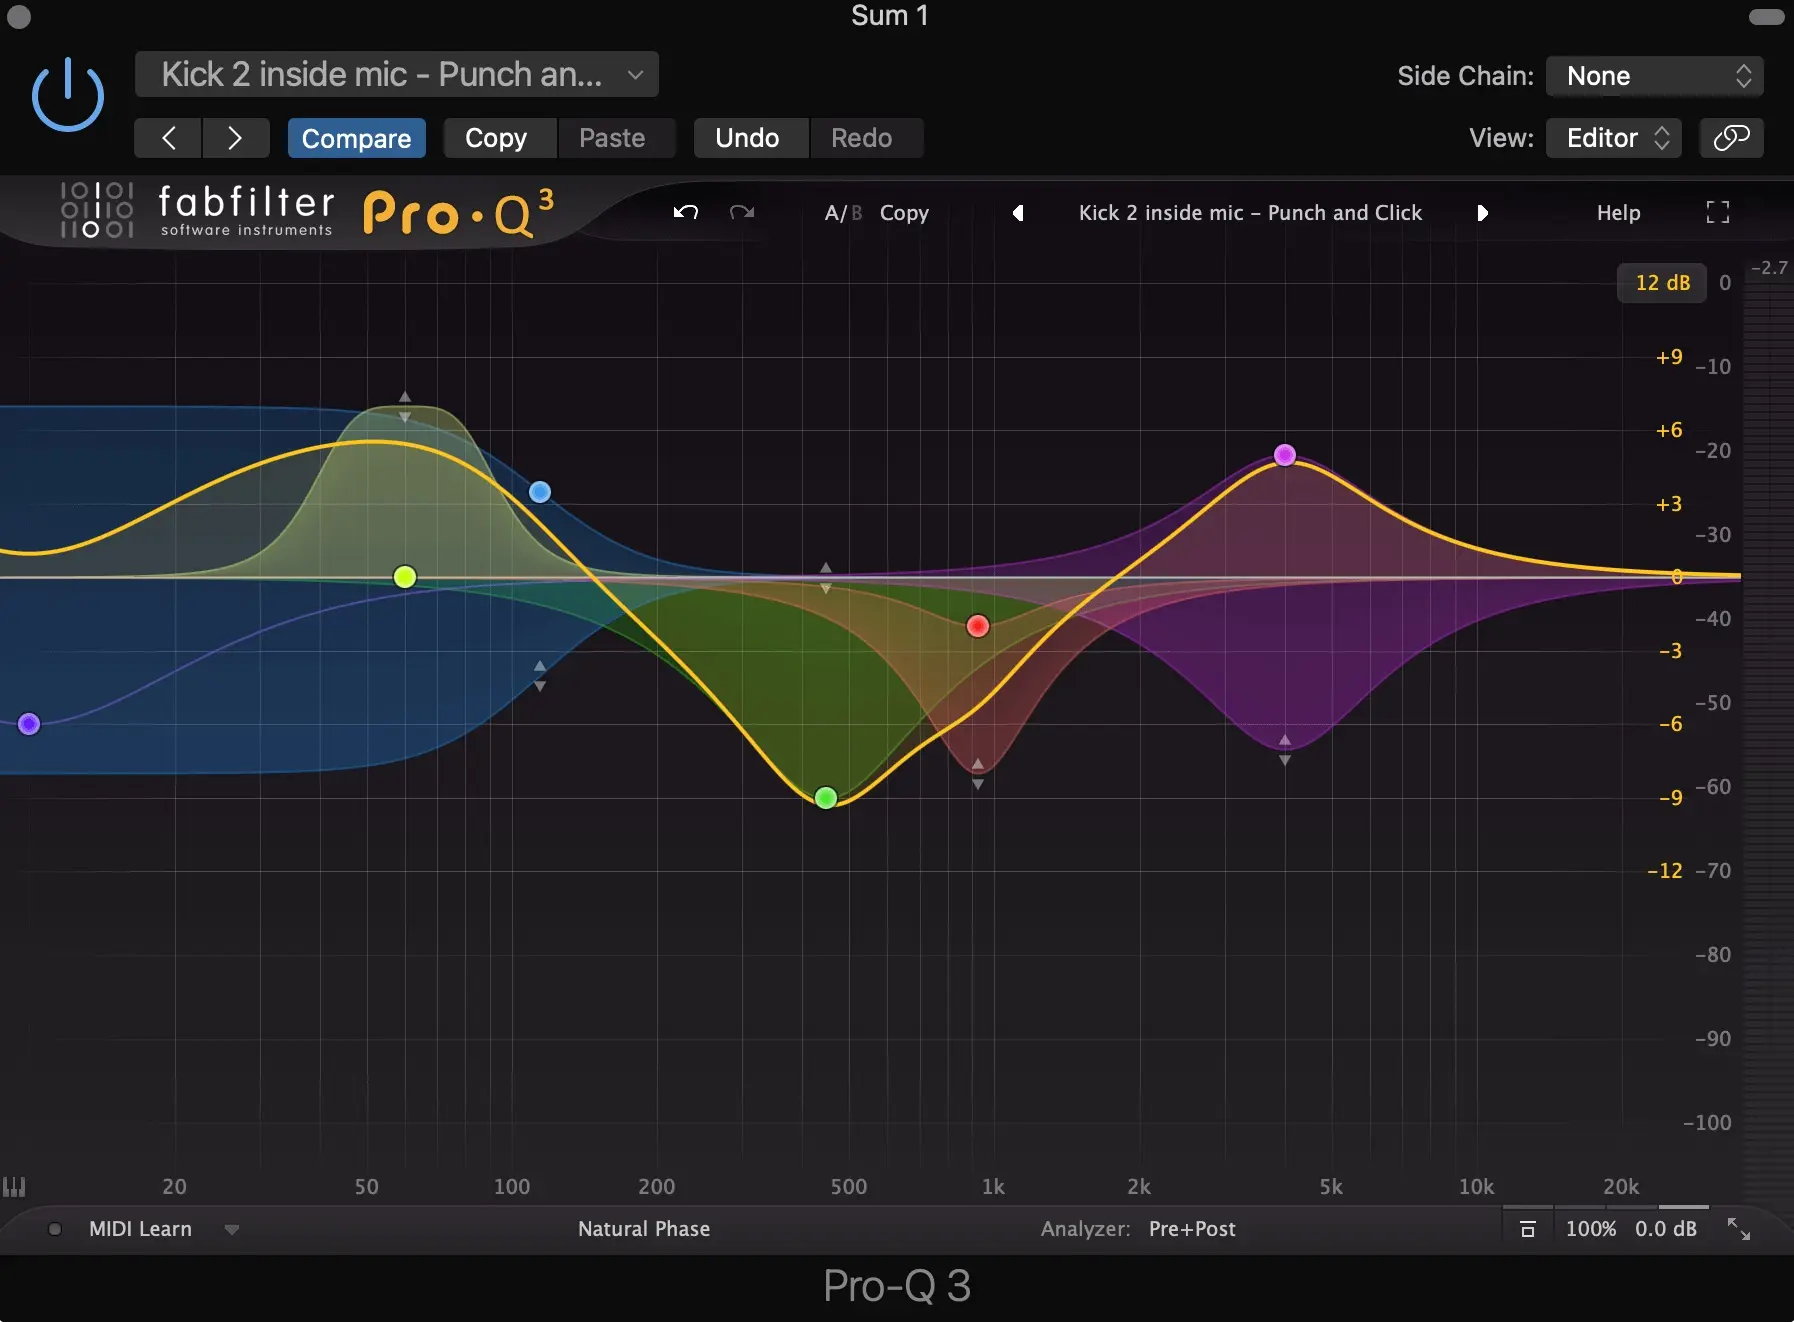The height and width of the screenshot is (1322, 1794).
Task: Enable MIDI Learn
Action: click(x=140, y=1229)
